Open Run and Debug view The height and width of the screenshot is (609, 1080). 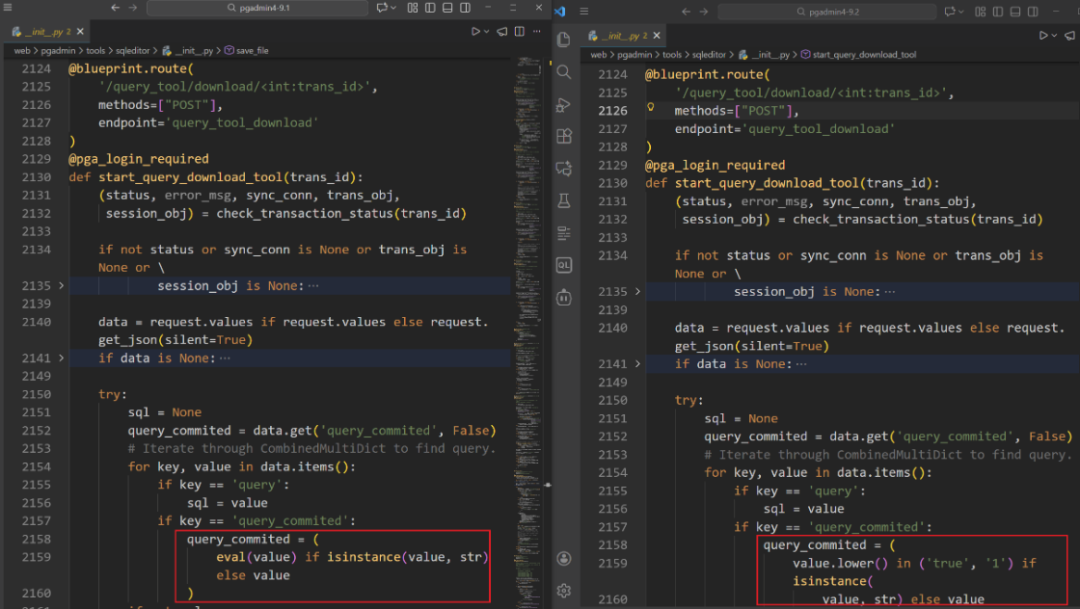click(x=564, y=104)
